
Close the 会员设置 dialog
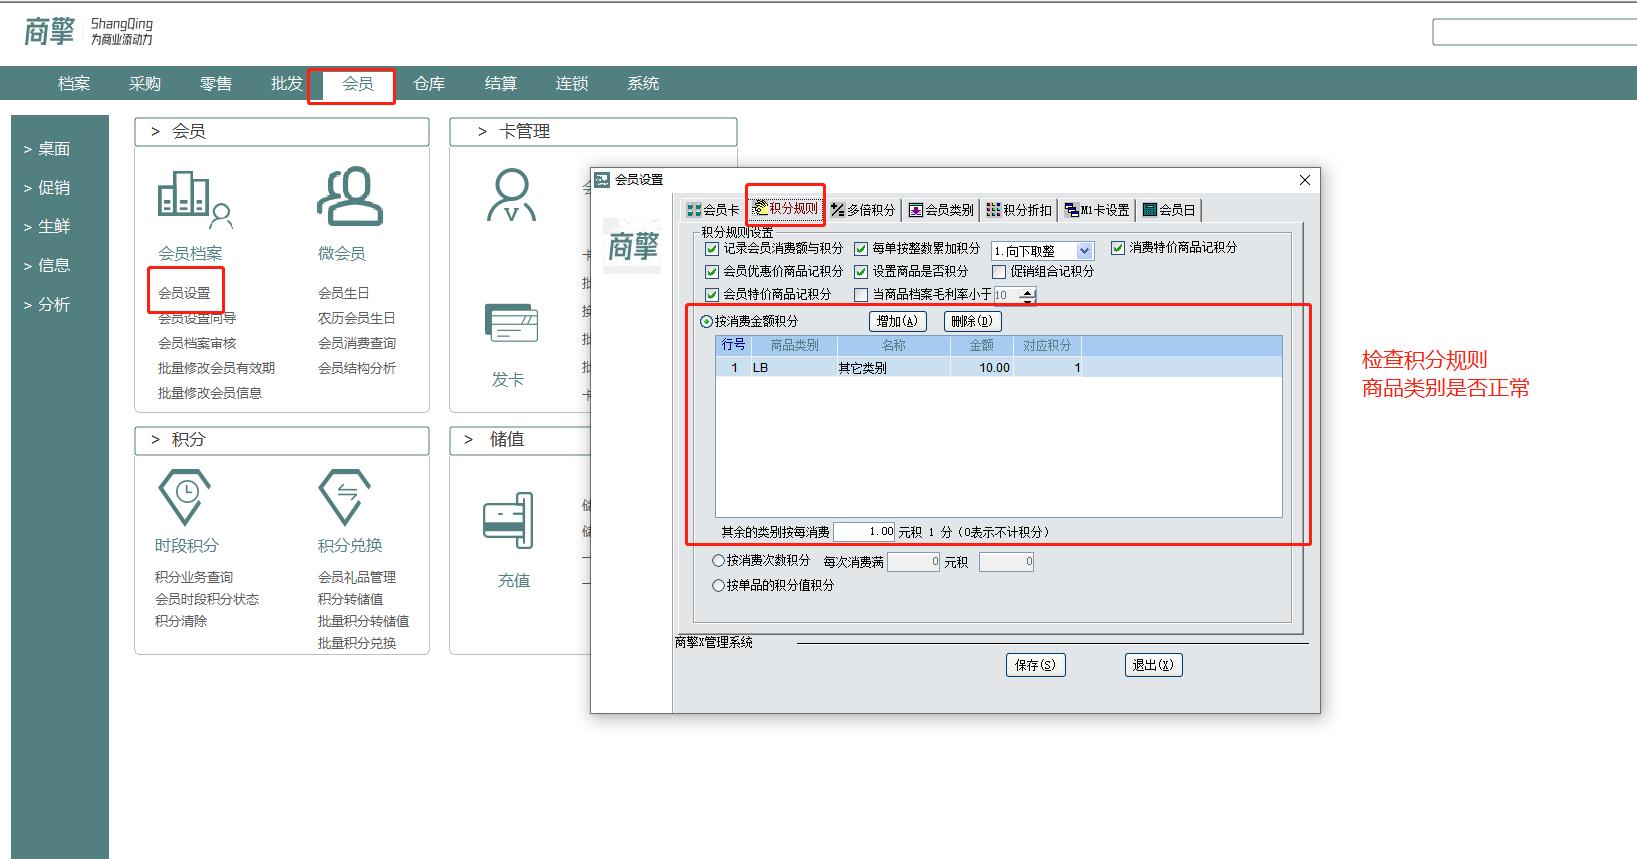pyautogui.click(x=1304, y=180)
